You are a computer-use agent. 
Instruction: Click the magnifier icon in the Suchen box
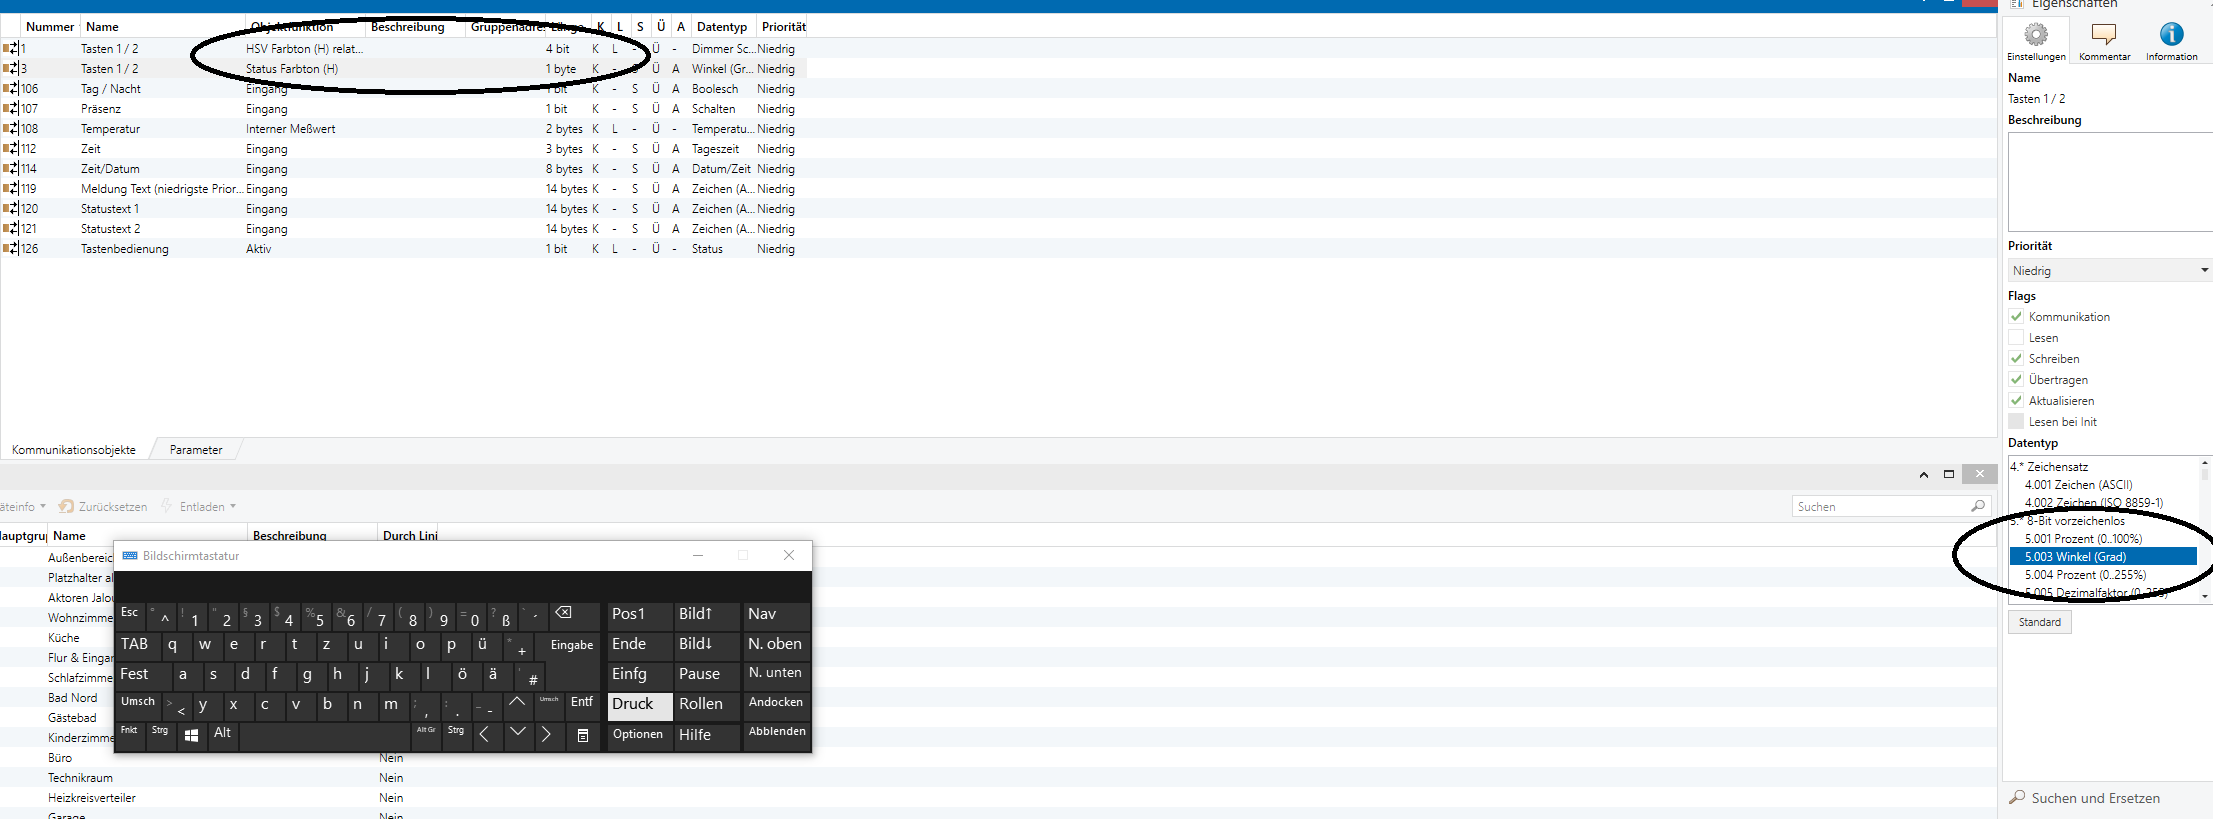[1977, 507]
